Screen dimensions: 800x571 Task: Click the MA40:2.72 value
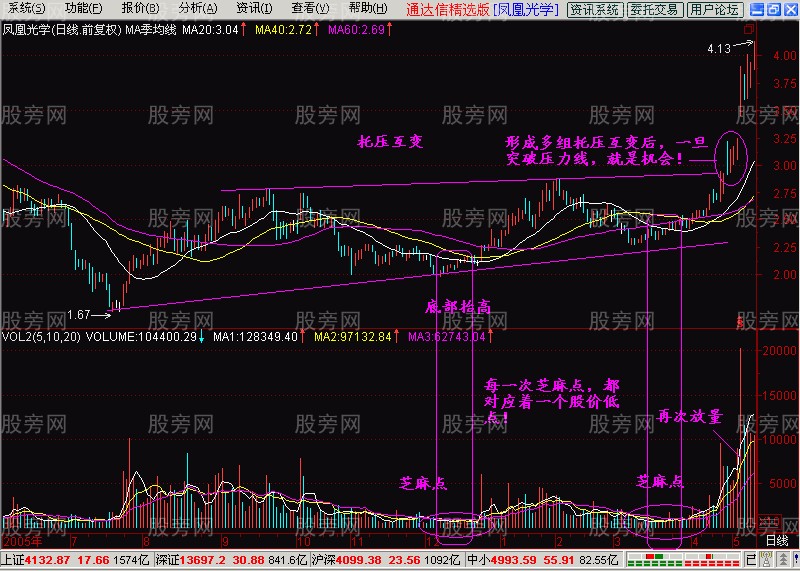pyautogui.click(x=284, y=30)
